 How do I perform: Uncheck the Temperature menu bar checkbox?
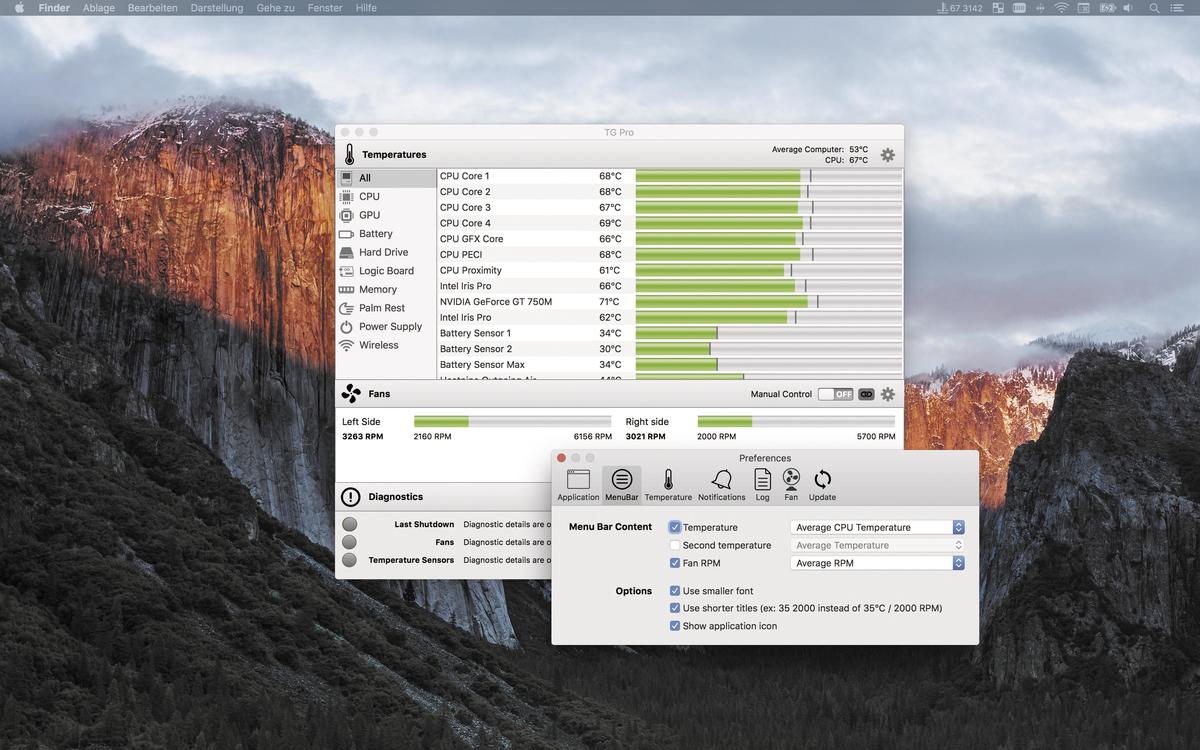[x=675, y=527]
